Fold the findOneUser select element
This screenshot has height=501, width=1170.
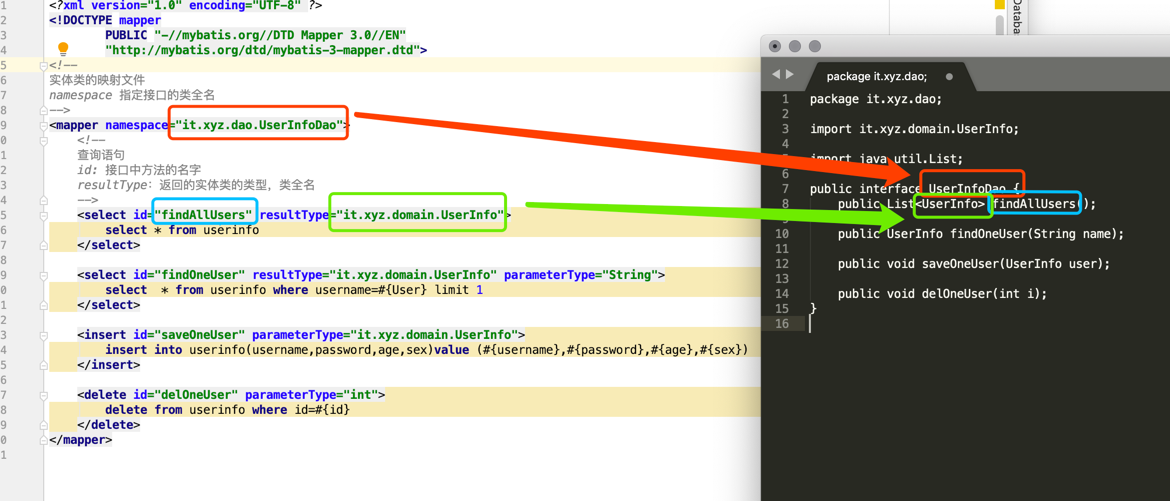click(44, 275)
